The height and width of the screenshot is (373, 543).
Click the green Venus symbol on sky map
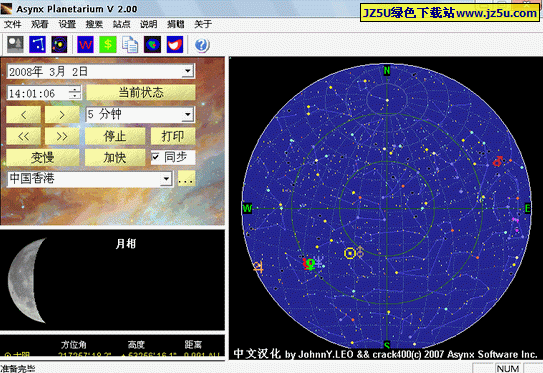coord(311,264)
